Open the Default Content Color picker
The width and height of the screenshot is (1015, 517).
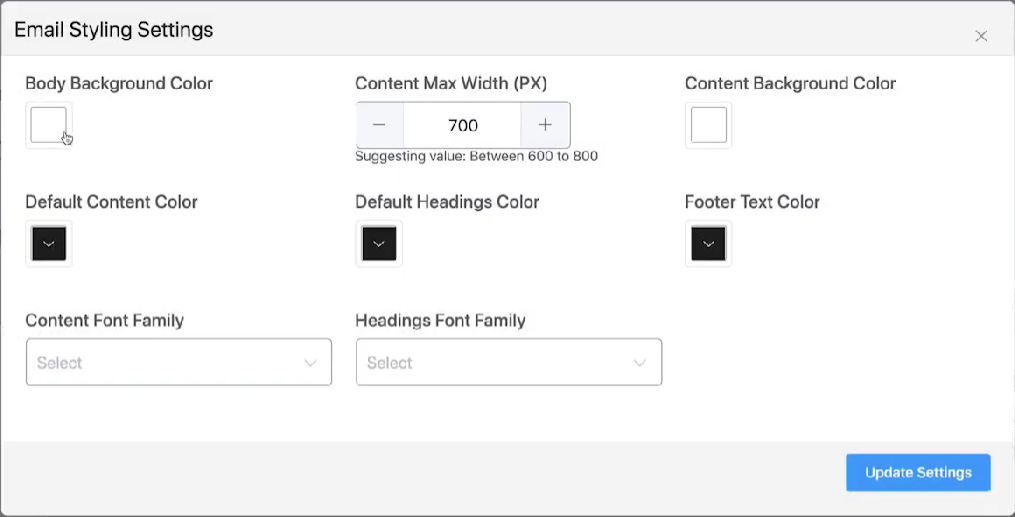tap(48, 244)
